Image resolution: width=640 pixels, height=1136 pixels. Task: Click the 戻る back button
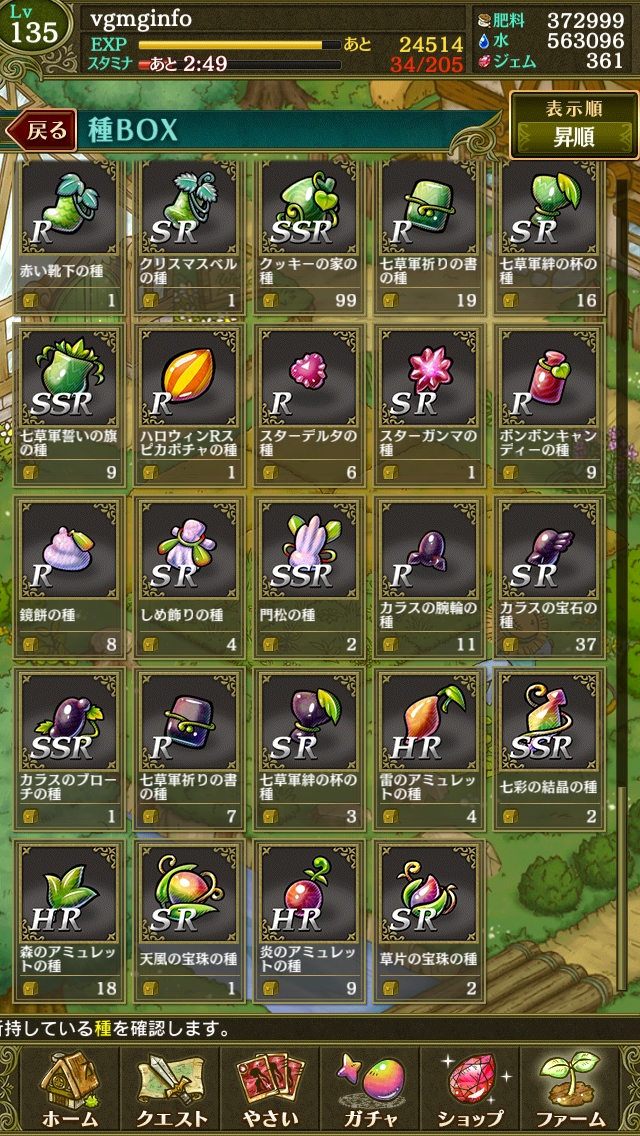click(41, 130)
